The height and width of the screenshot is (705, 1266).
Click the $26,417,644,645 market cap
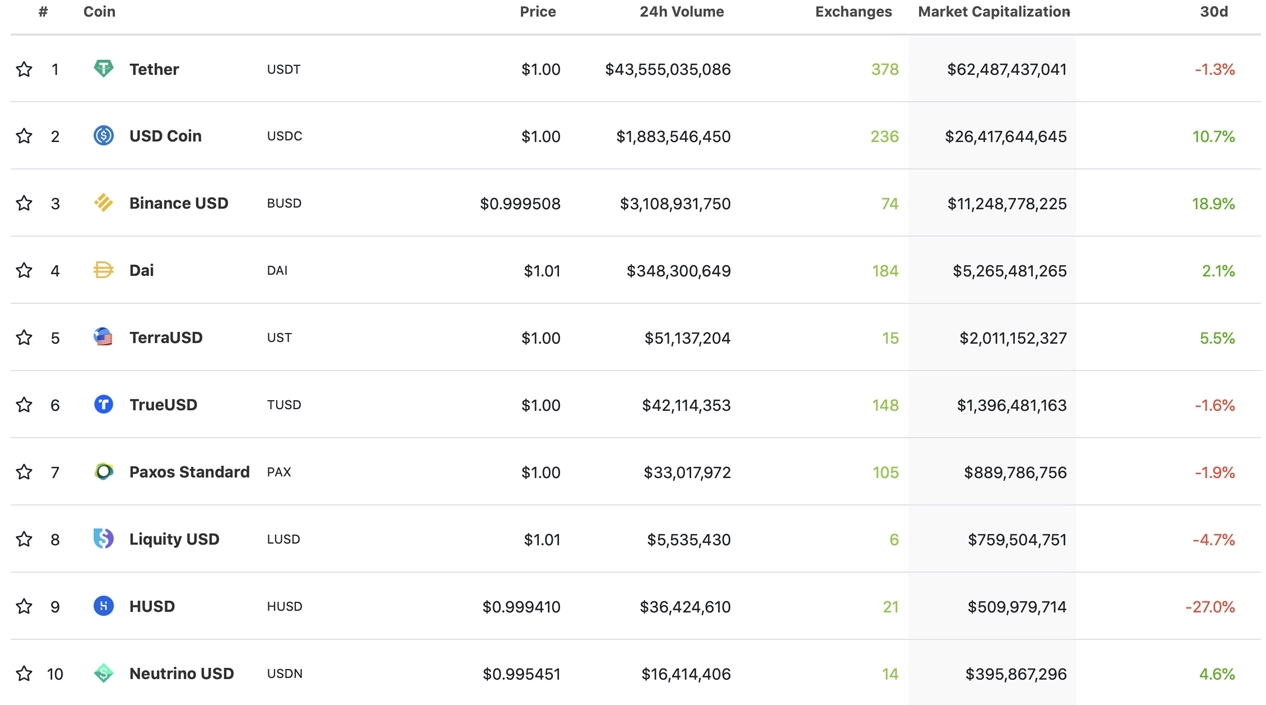click(x=1006, y=136)
